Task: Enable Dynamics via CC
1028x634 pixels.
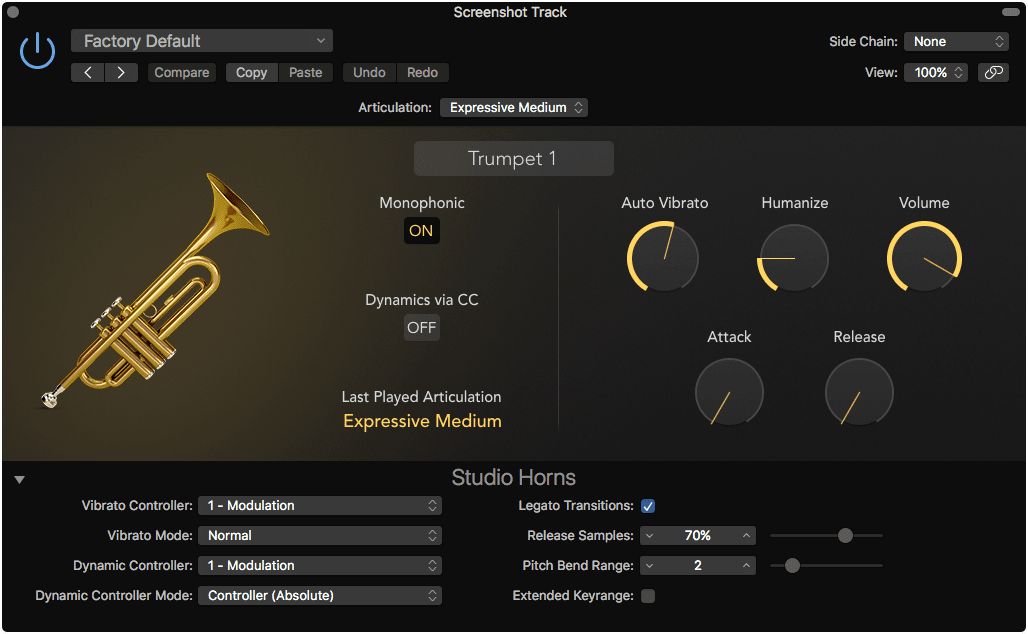Action: point(421,327)
